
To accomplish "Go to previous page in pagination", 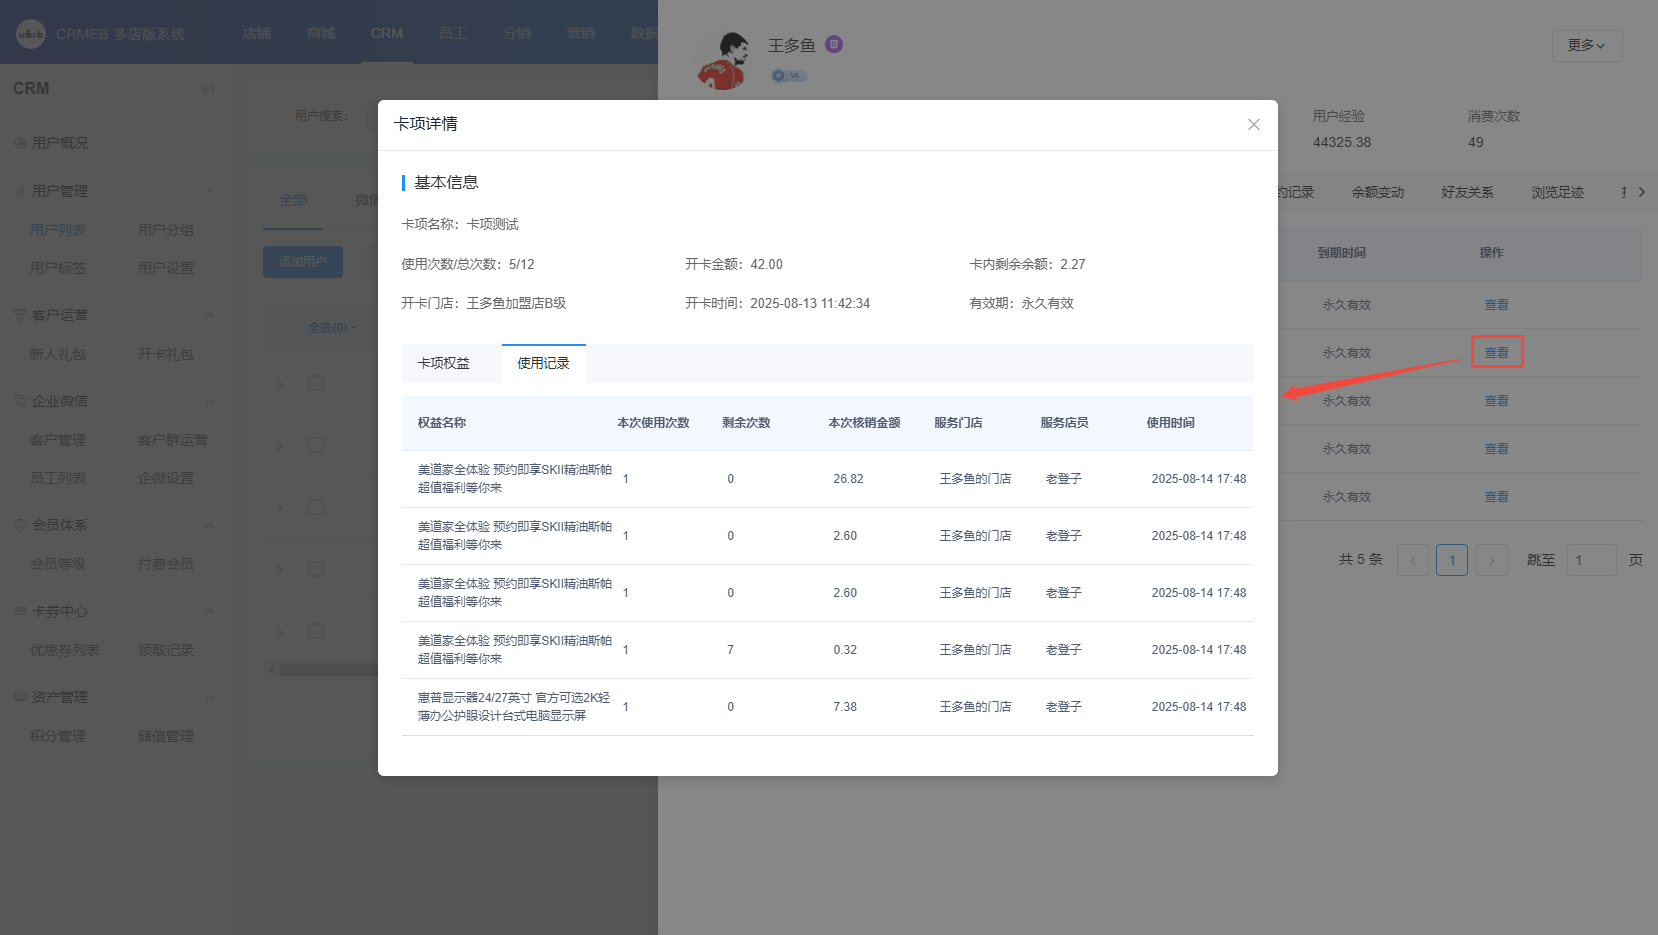I will [1412, 560].
